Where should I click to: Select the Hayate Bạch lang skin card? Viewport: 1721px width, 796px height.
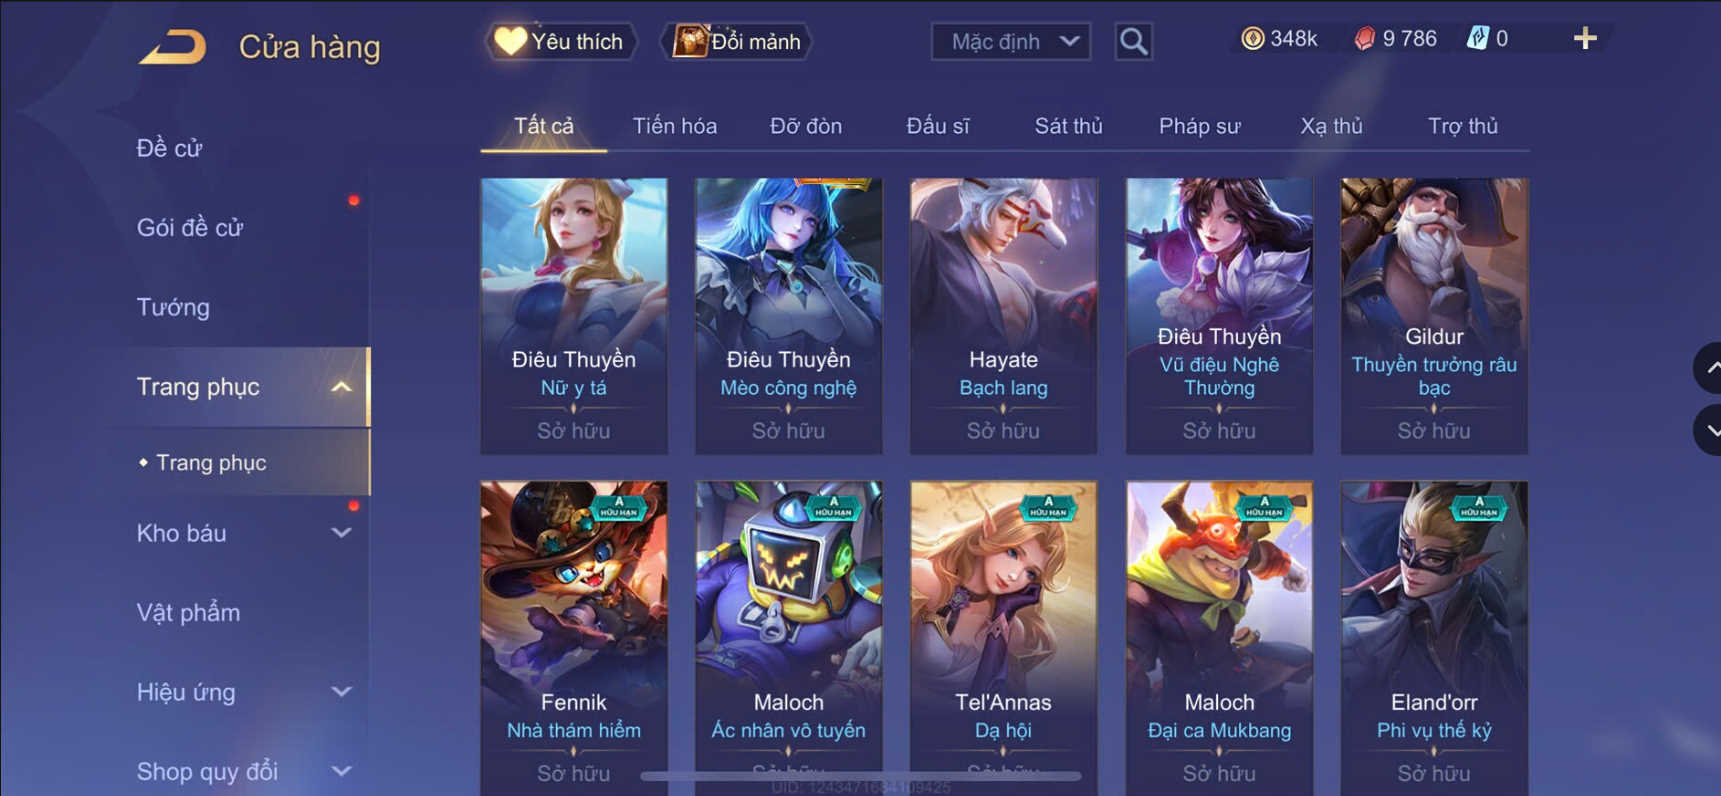(1003, 316)
